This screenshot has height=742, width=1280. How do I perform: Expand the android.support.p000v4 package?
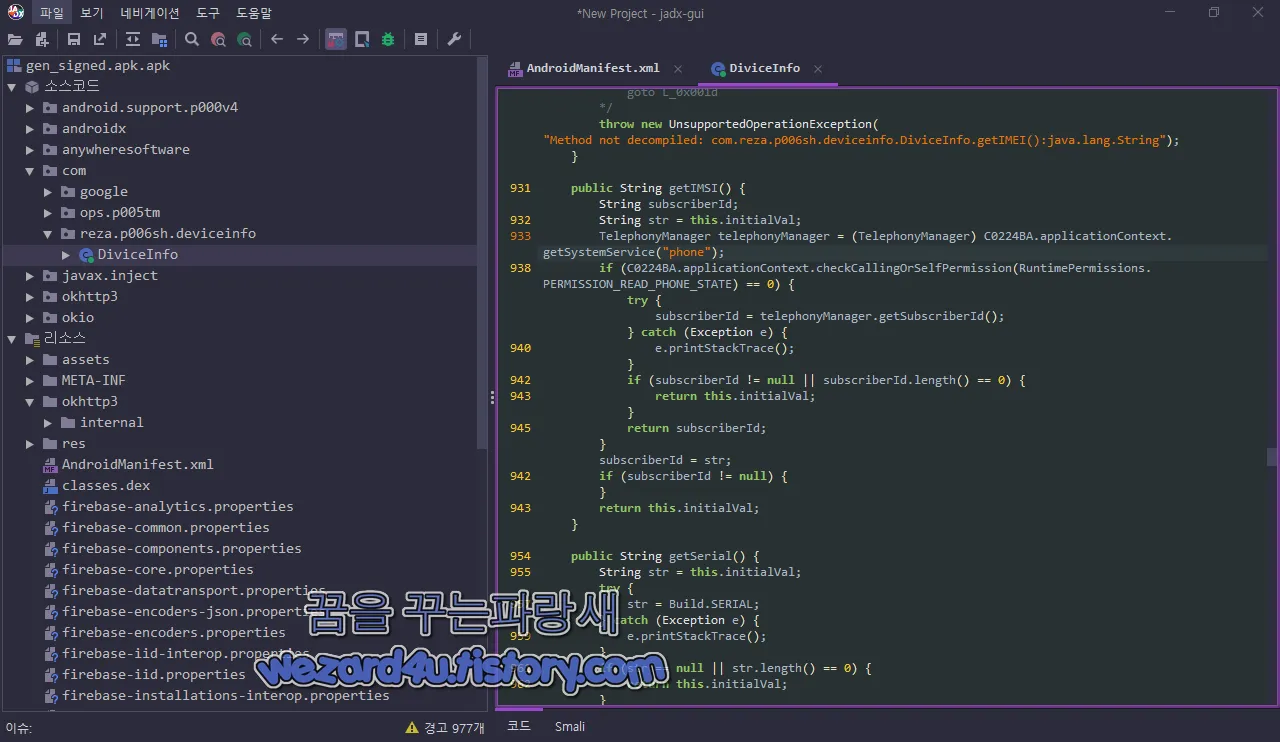tap(30, 108)
